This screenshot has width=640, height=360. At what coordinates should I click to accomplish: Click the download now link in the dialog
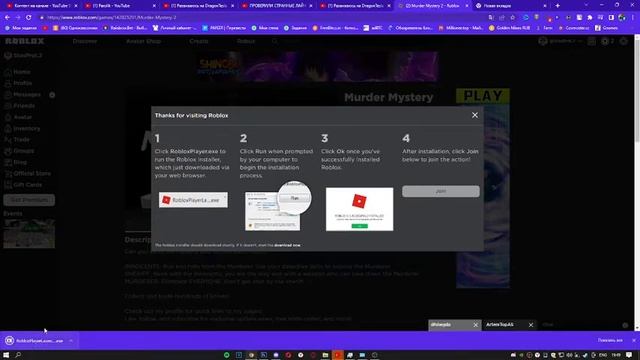tap(287, 245)
